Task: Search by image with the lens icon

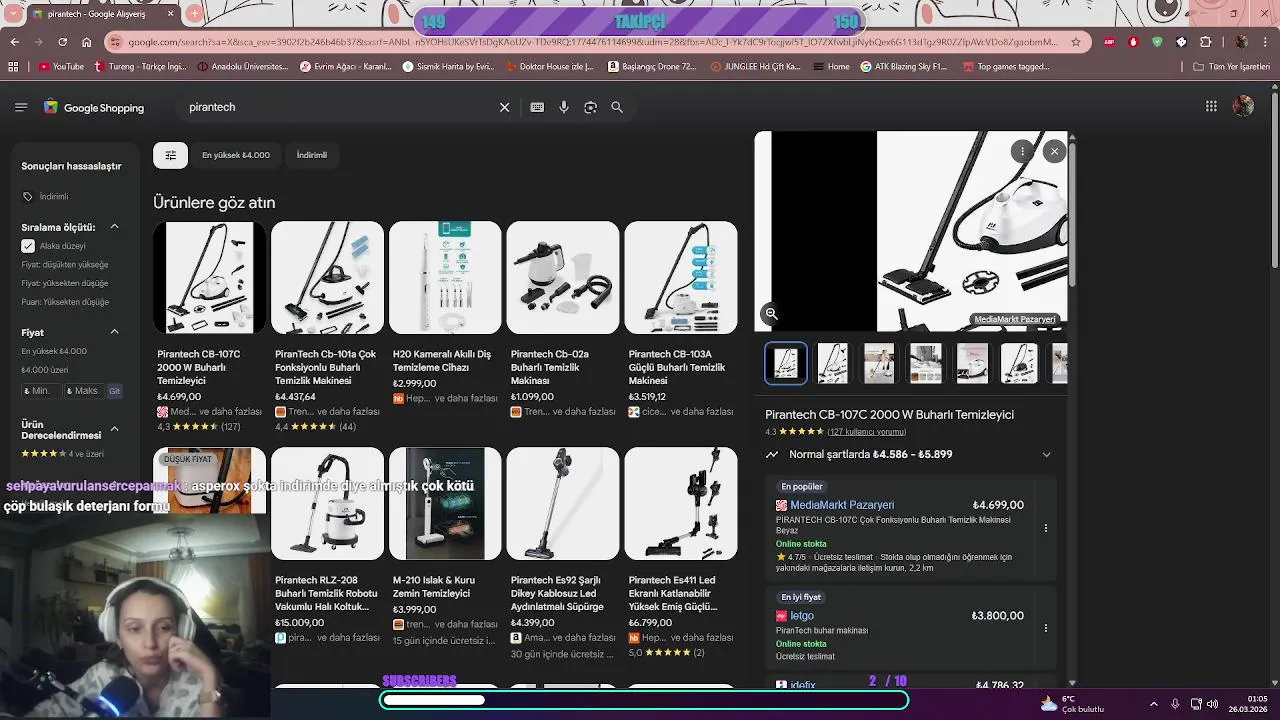Action: point(590,107)
